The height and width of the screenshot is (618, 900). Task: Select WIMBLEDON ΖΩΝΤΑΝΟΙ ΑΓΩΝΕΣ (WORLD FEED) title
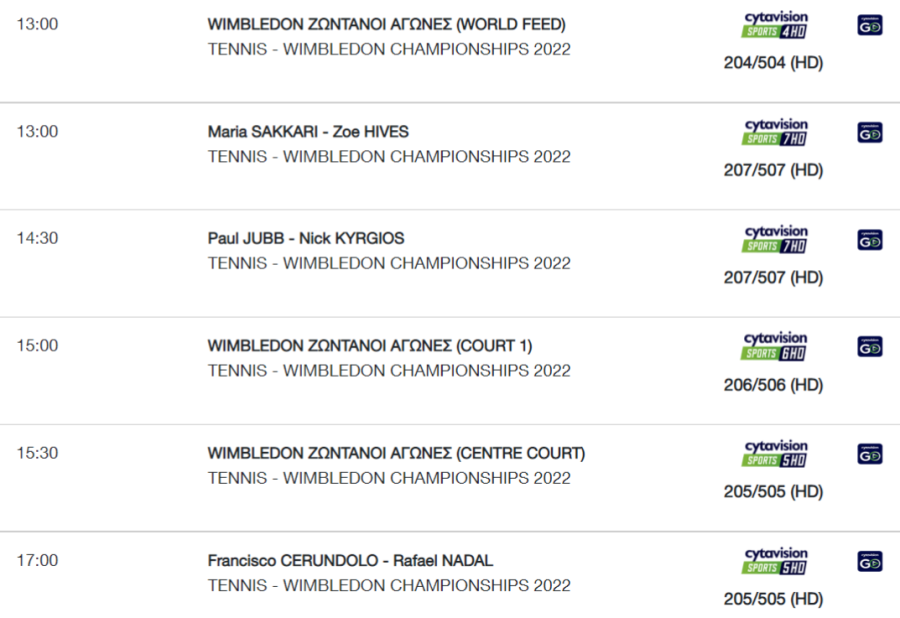[386, 25]
